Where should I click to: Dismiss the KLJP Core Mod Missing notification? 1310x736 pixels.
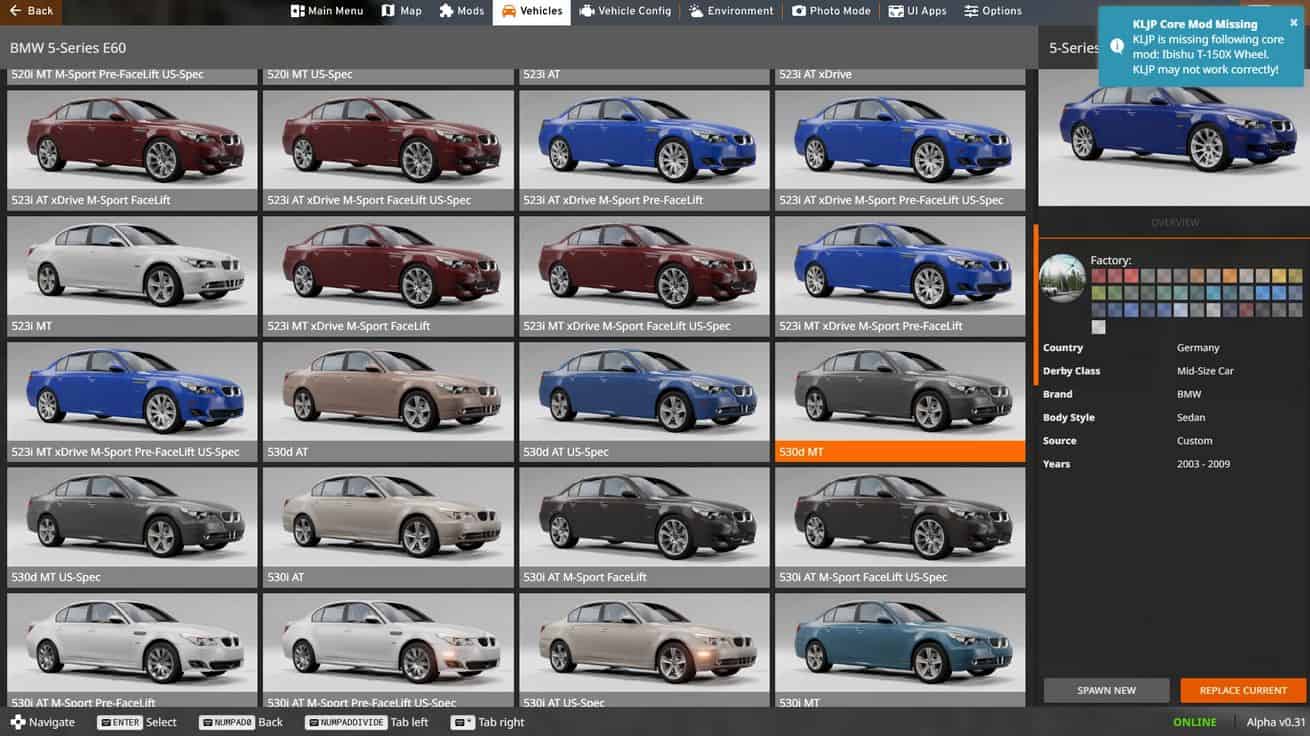point(1293,23)
